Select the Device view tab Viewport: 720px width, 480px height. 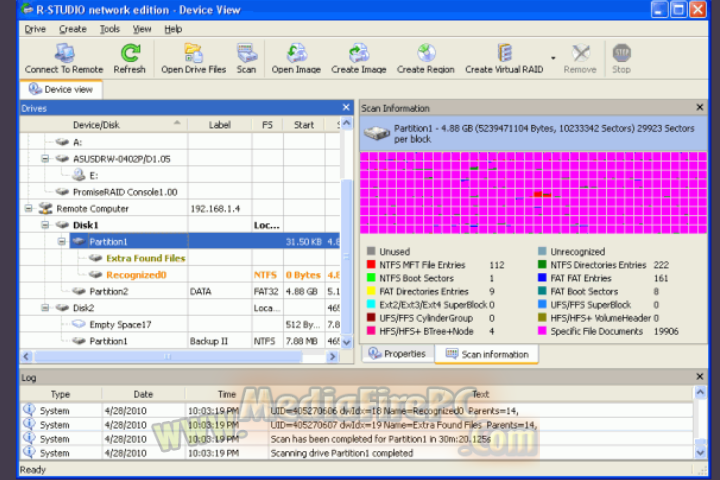[61, 89]
